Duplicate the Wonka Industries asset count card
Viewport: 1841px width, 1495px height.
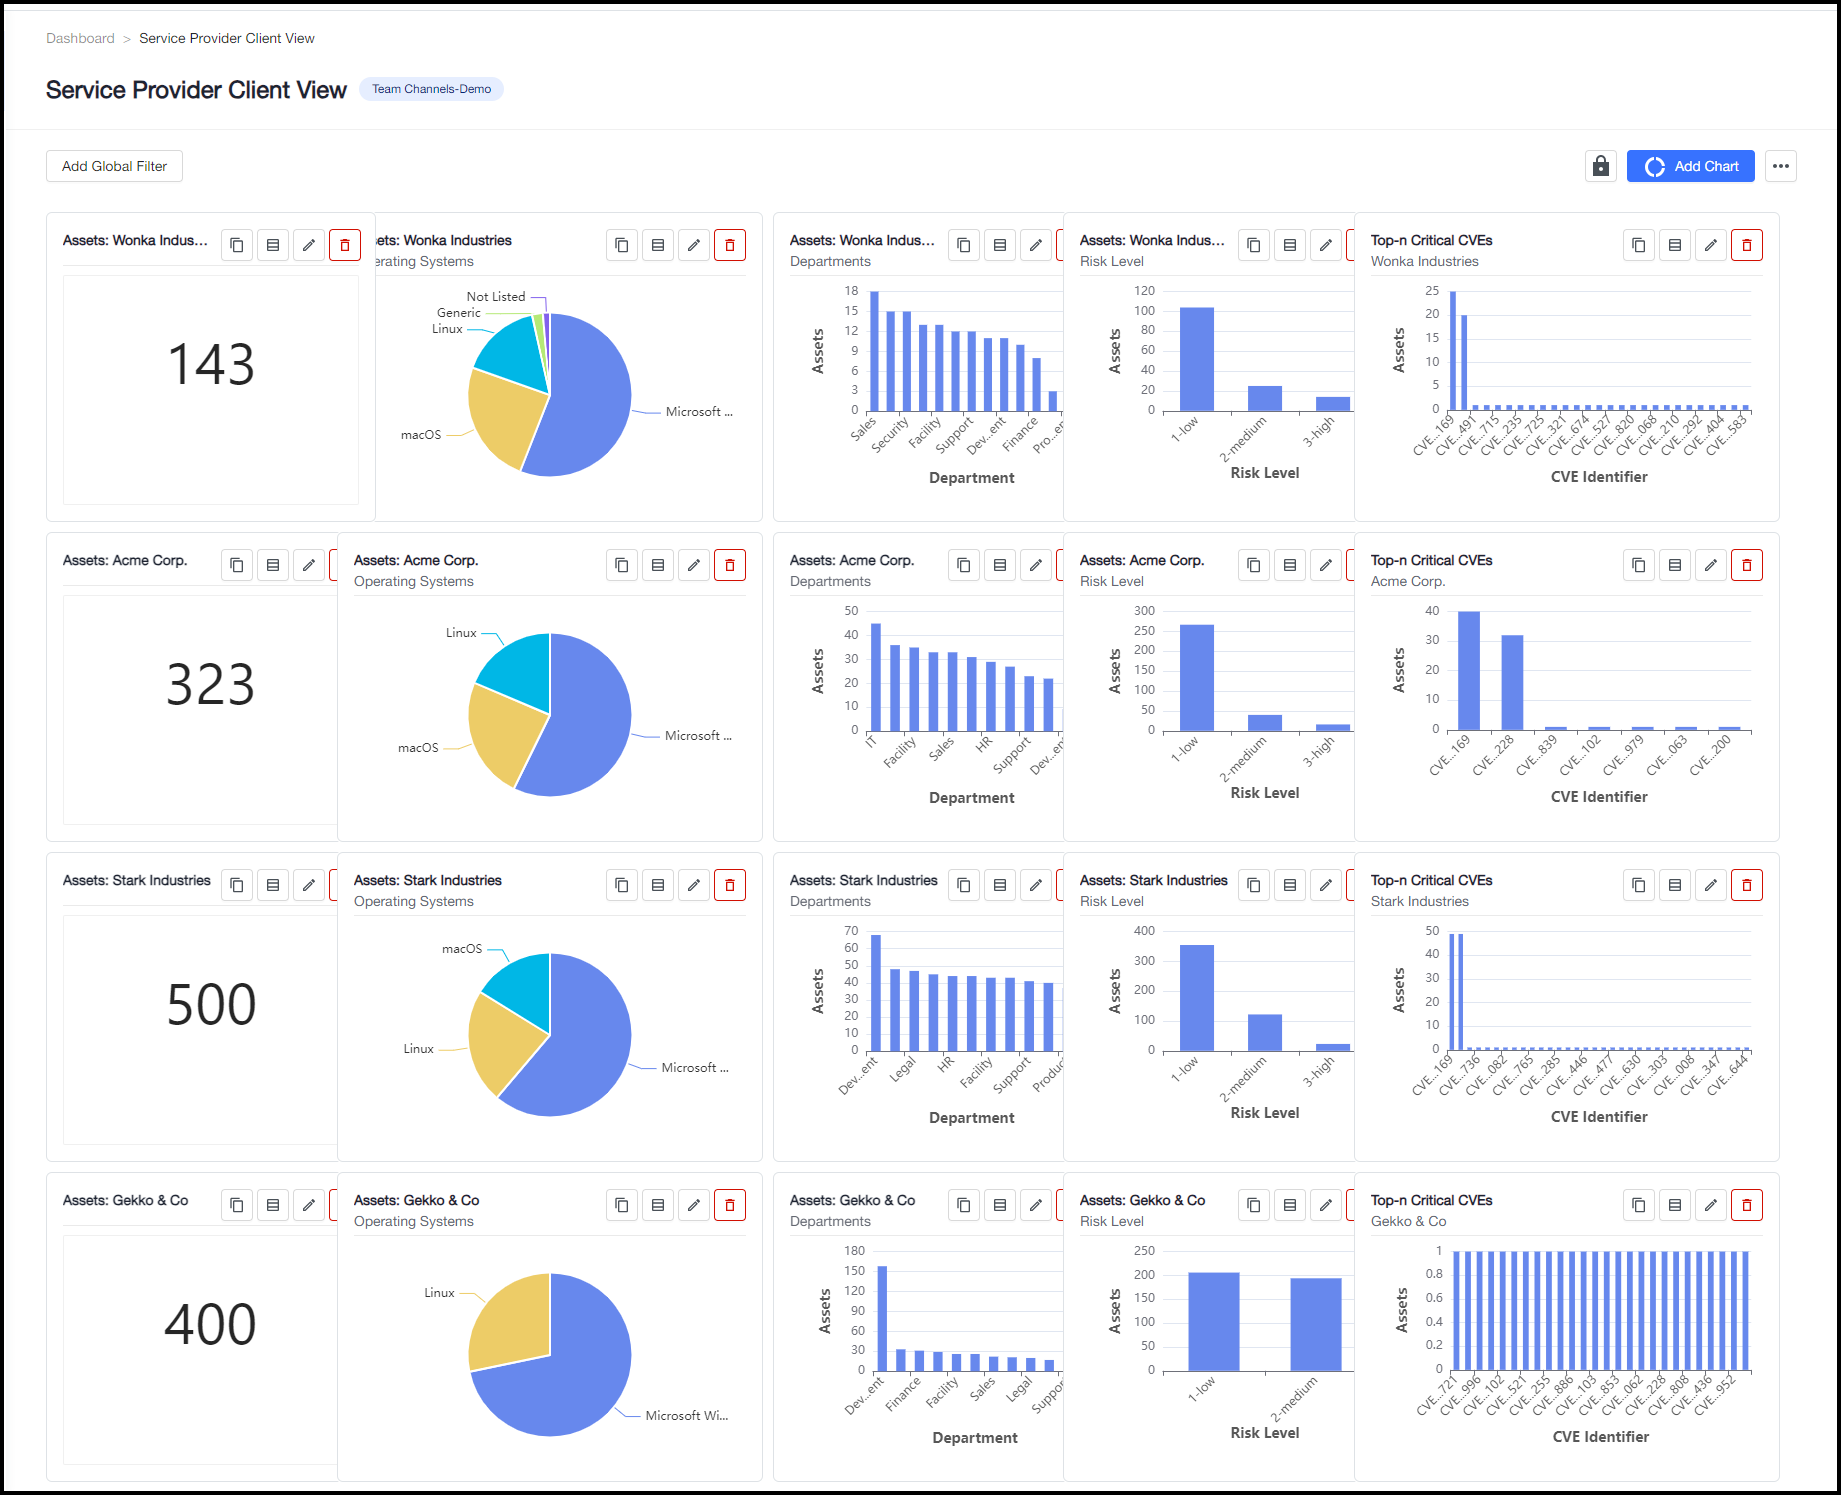coord(237,245)
